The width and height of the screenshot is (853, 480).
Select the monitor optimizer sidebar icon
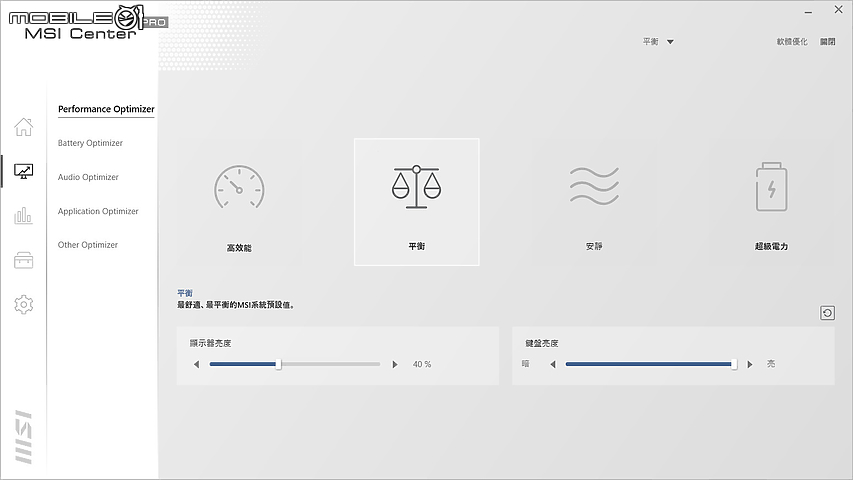pyautogui.click(x=23, y=171)
